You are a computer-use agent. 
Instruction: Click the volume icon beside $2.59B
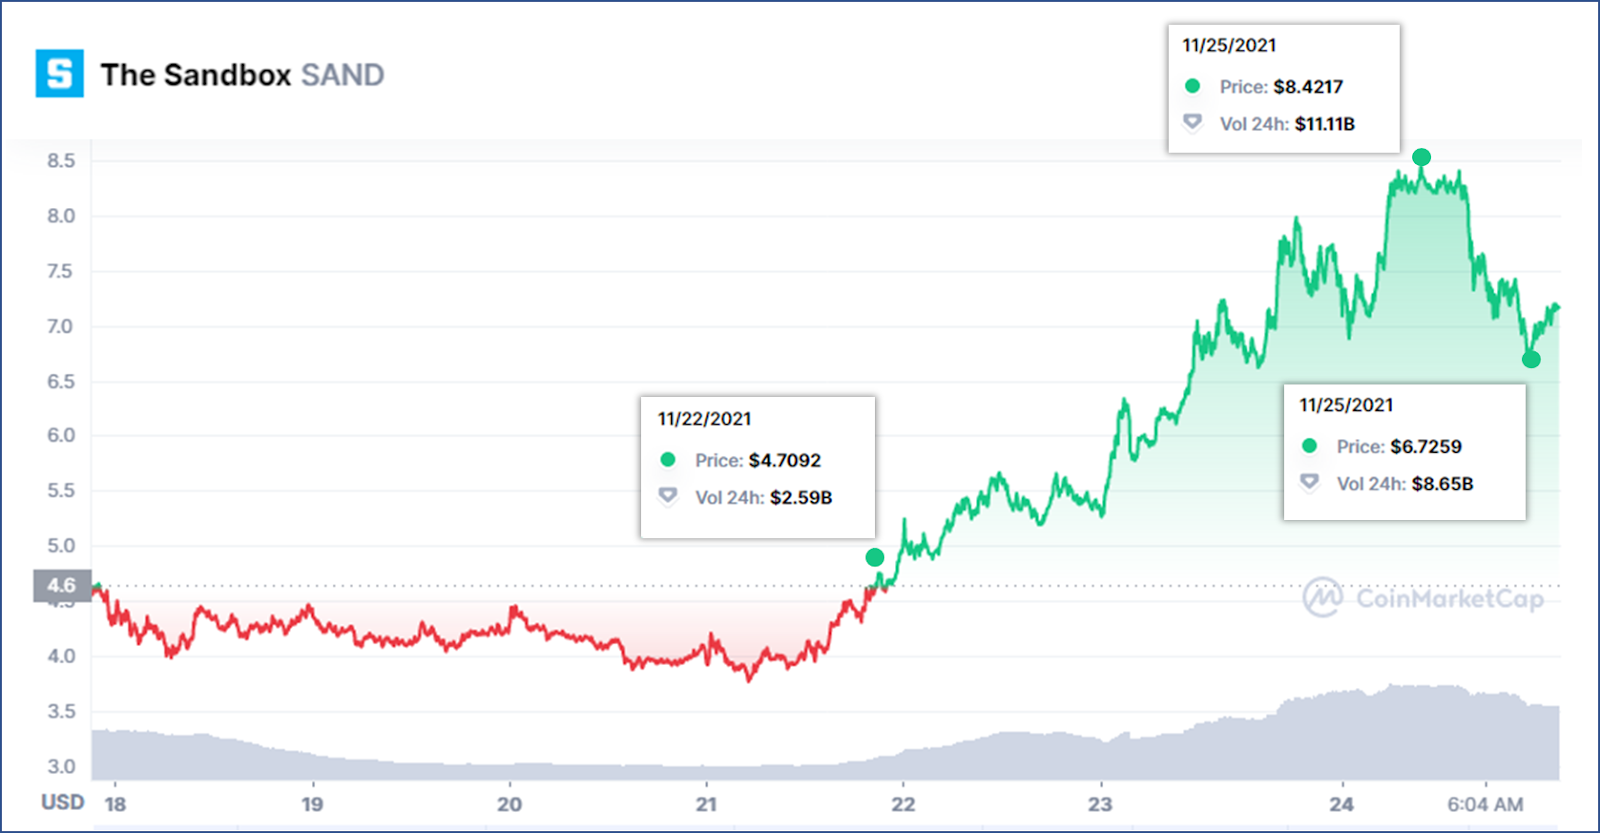coord(668,496)
